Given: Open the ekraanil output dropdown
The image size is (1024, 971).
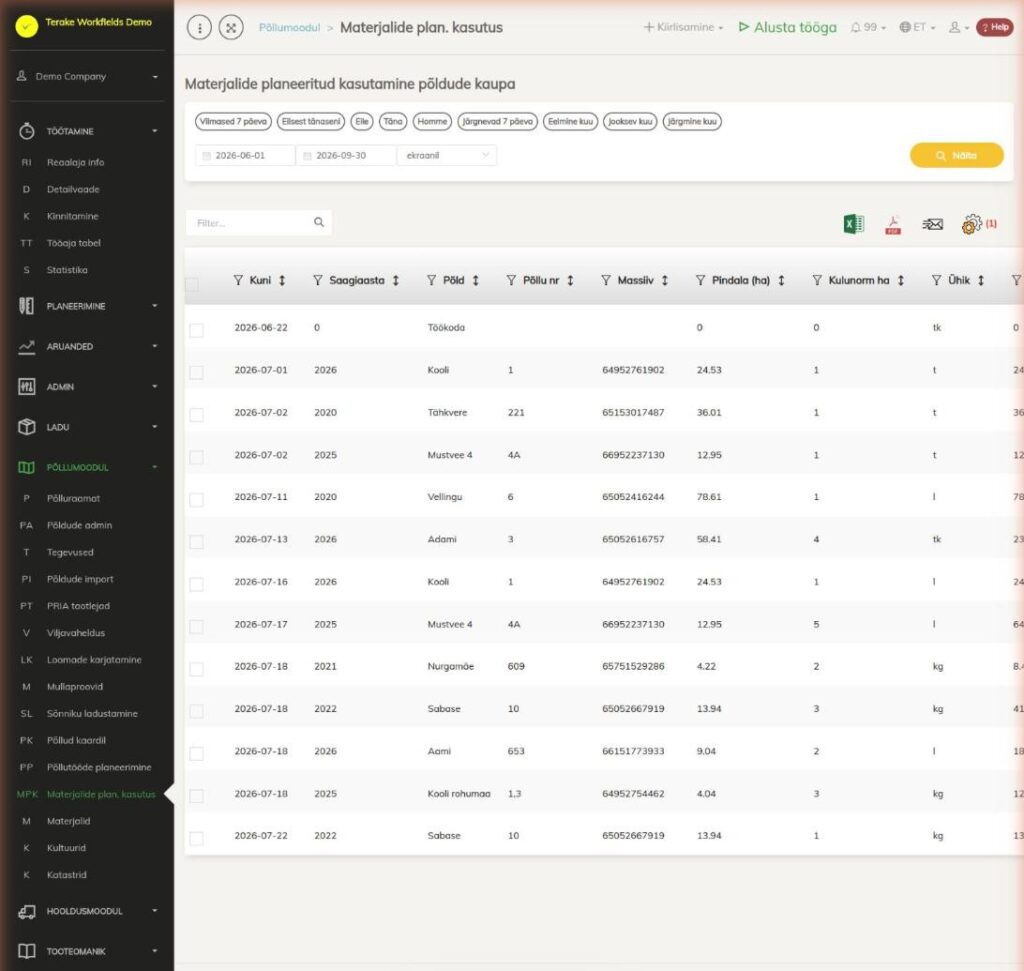Looking at the screenshot, I should 447,155.
